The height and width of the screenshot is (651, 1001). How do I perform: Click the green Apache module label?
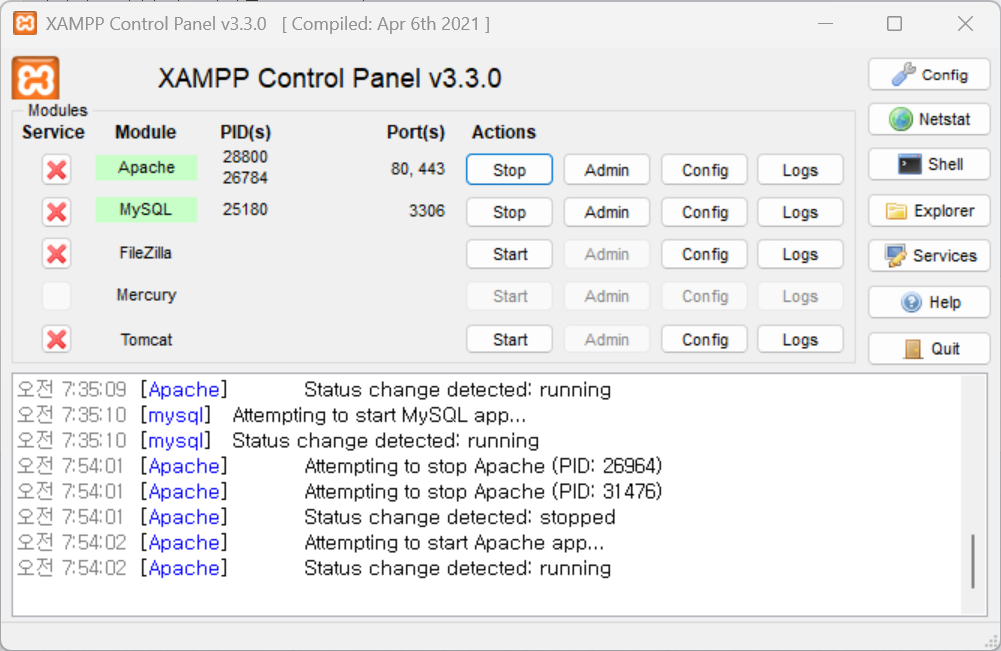coord(146,168)
